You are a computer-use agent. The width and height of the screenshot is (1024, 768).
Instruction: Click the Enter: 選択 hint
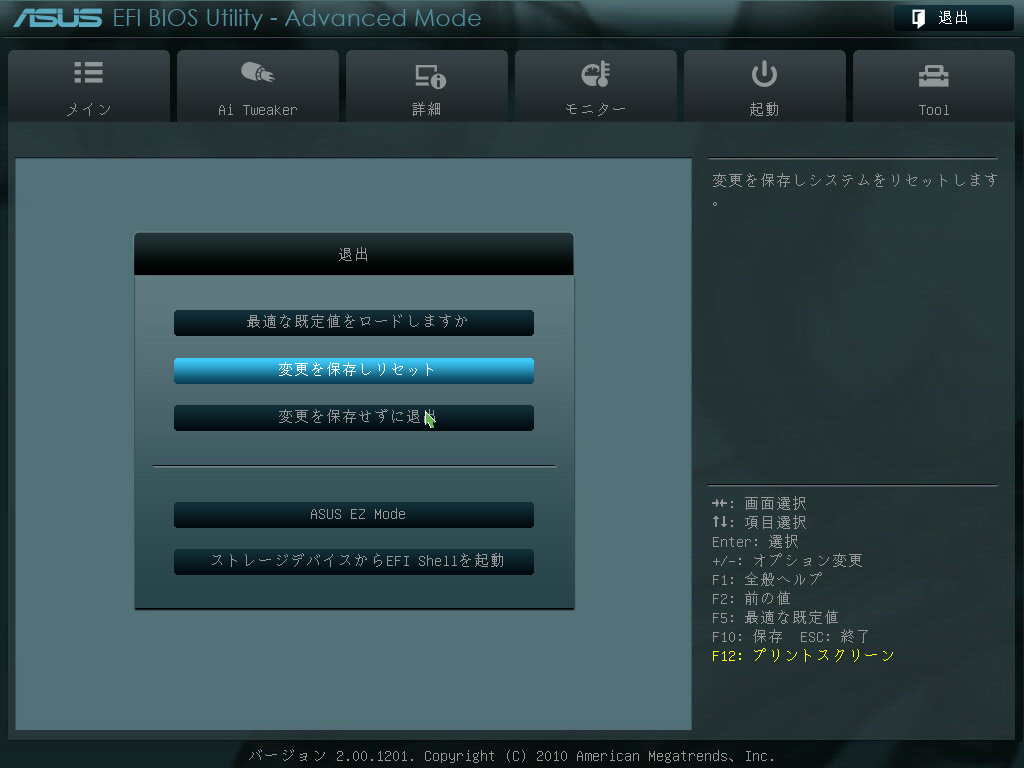(x=755, y=541)
